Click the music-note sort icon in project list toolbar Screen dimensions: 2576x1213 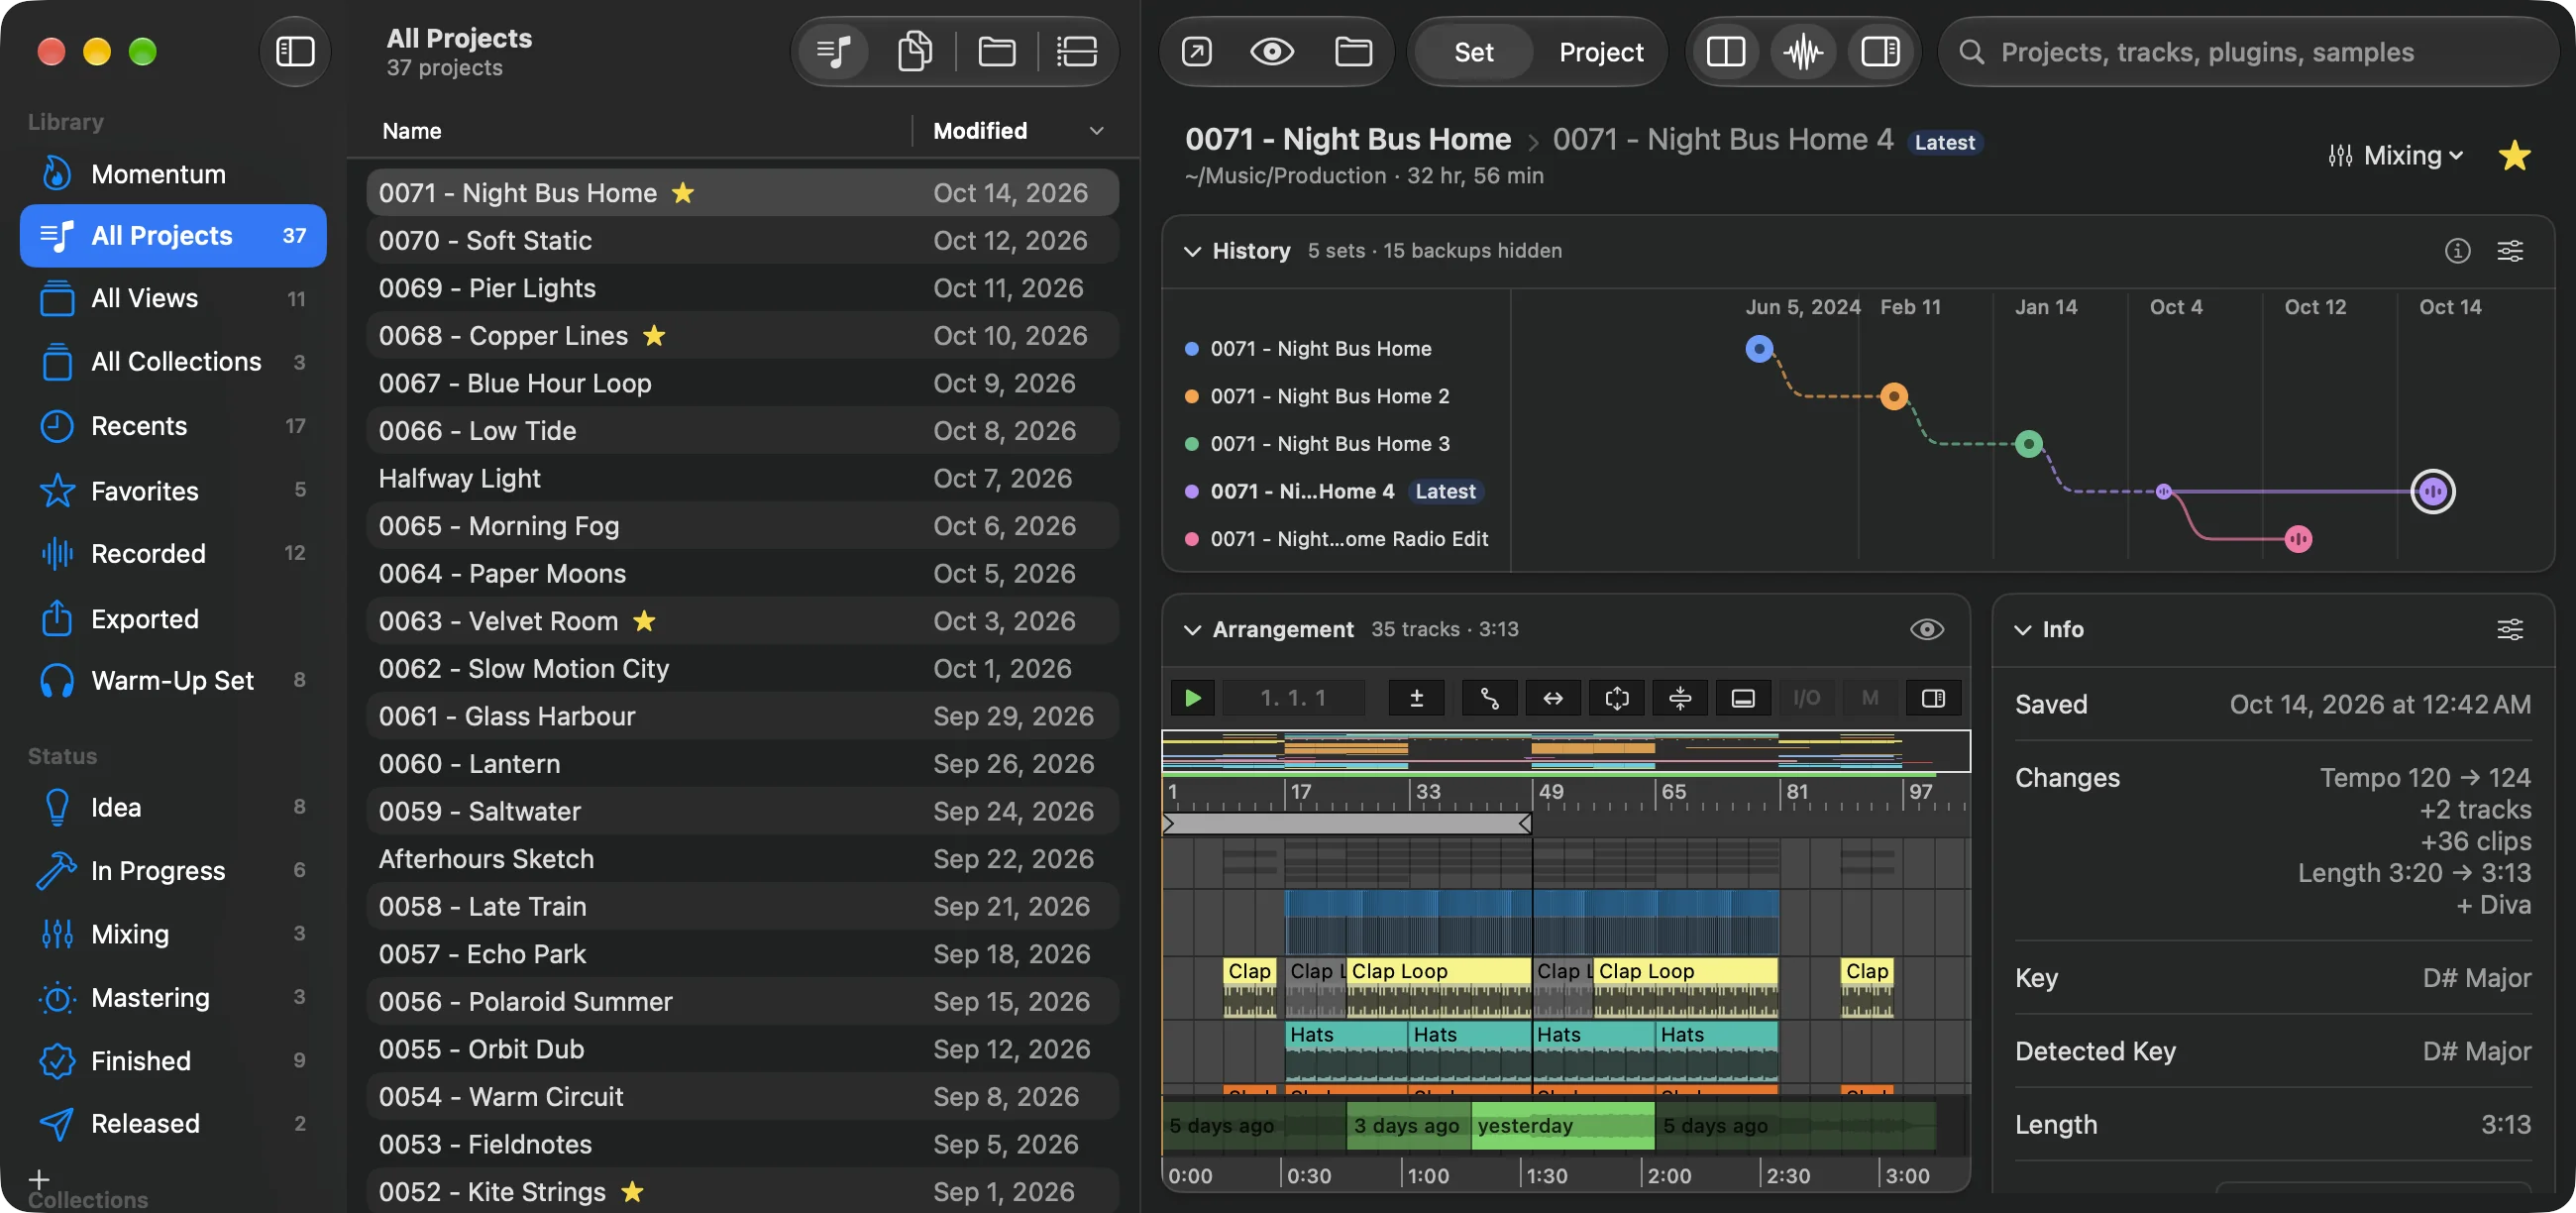click(833, 51)
